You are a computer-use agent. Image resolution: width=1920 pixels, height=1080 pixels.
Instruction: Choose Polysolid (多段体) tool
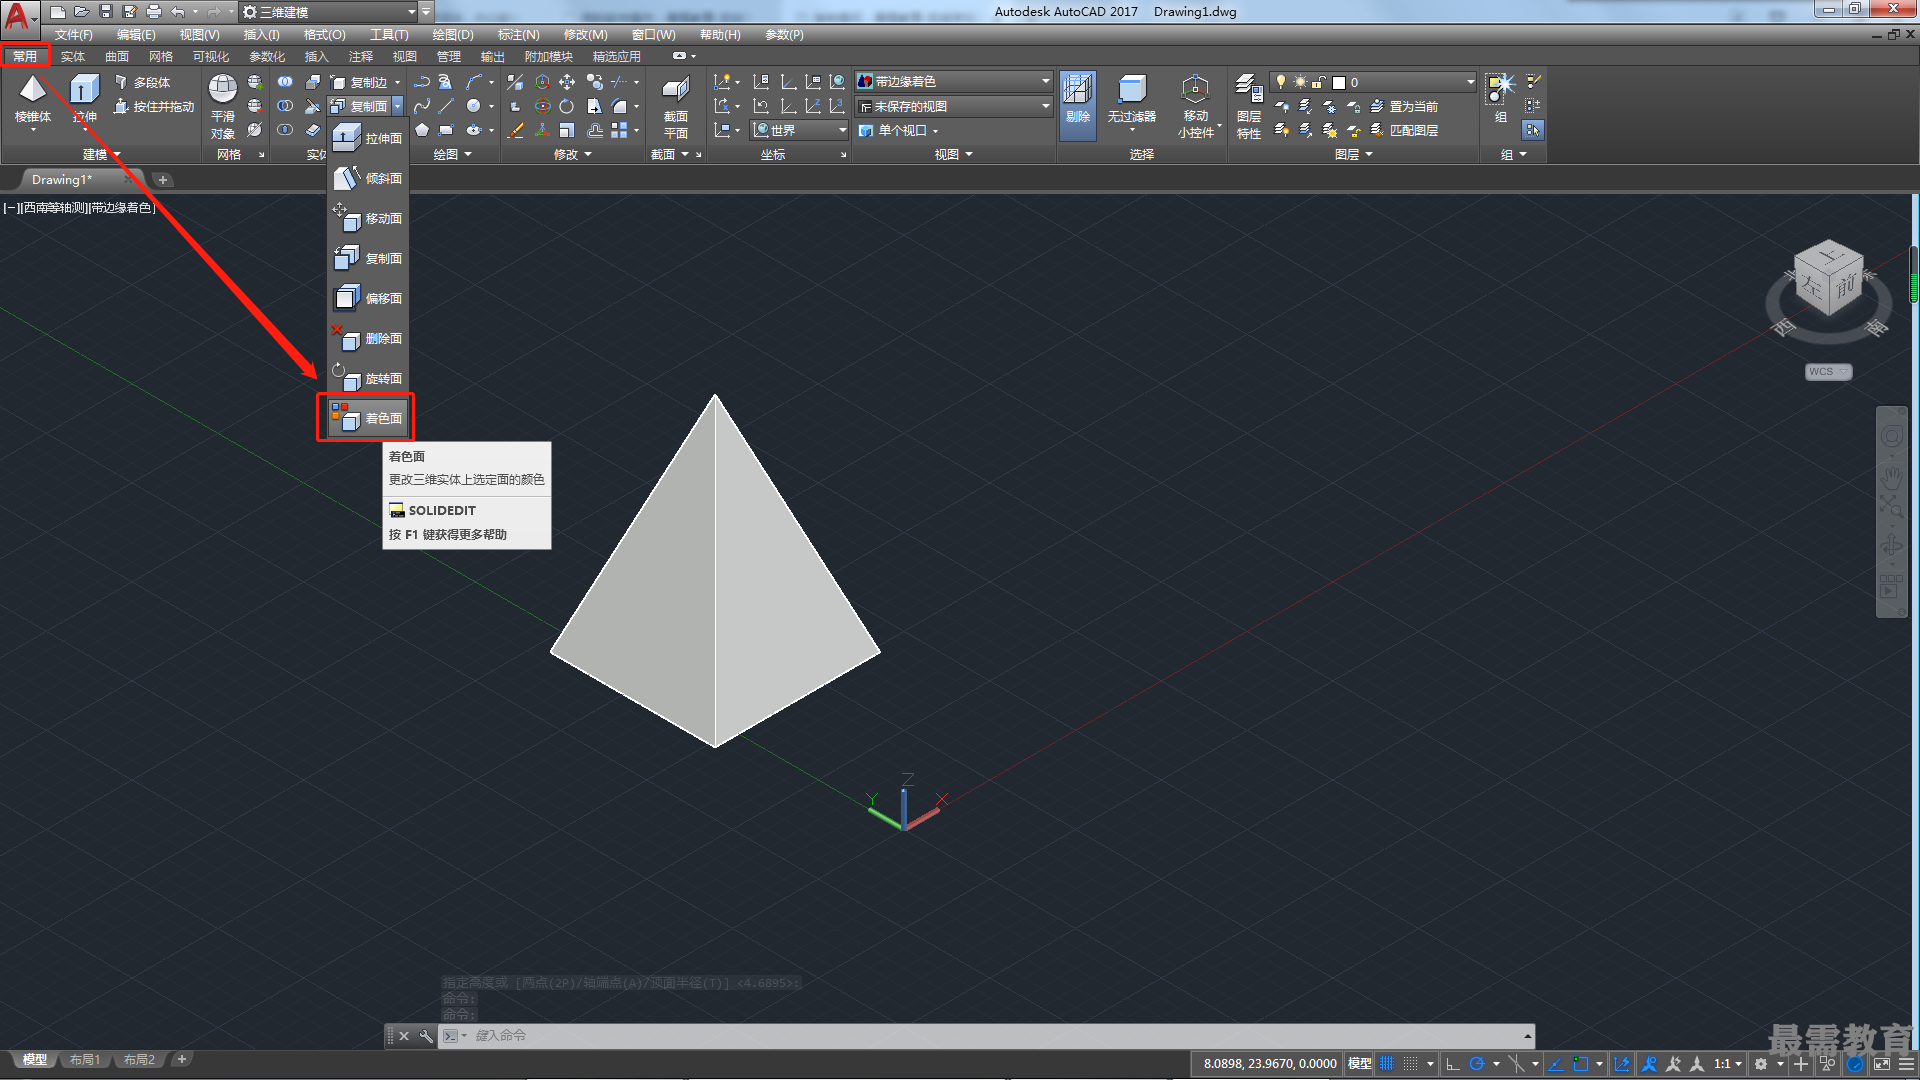pos(142,83)
